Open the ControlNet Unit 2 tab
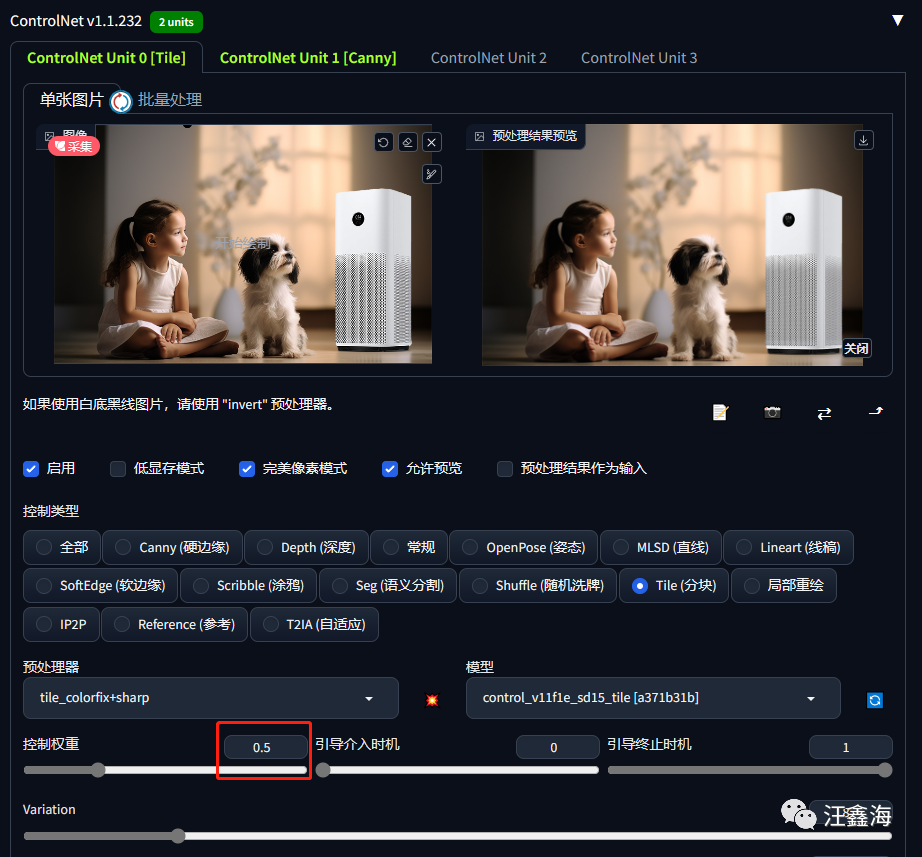 pos(489,58)
